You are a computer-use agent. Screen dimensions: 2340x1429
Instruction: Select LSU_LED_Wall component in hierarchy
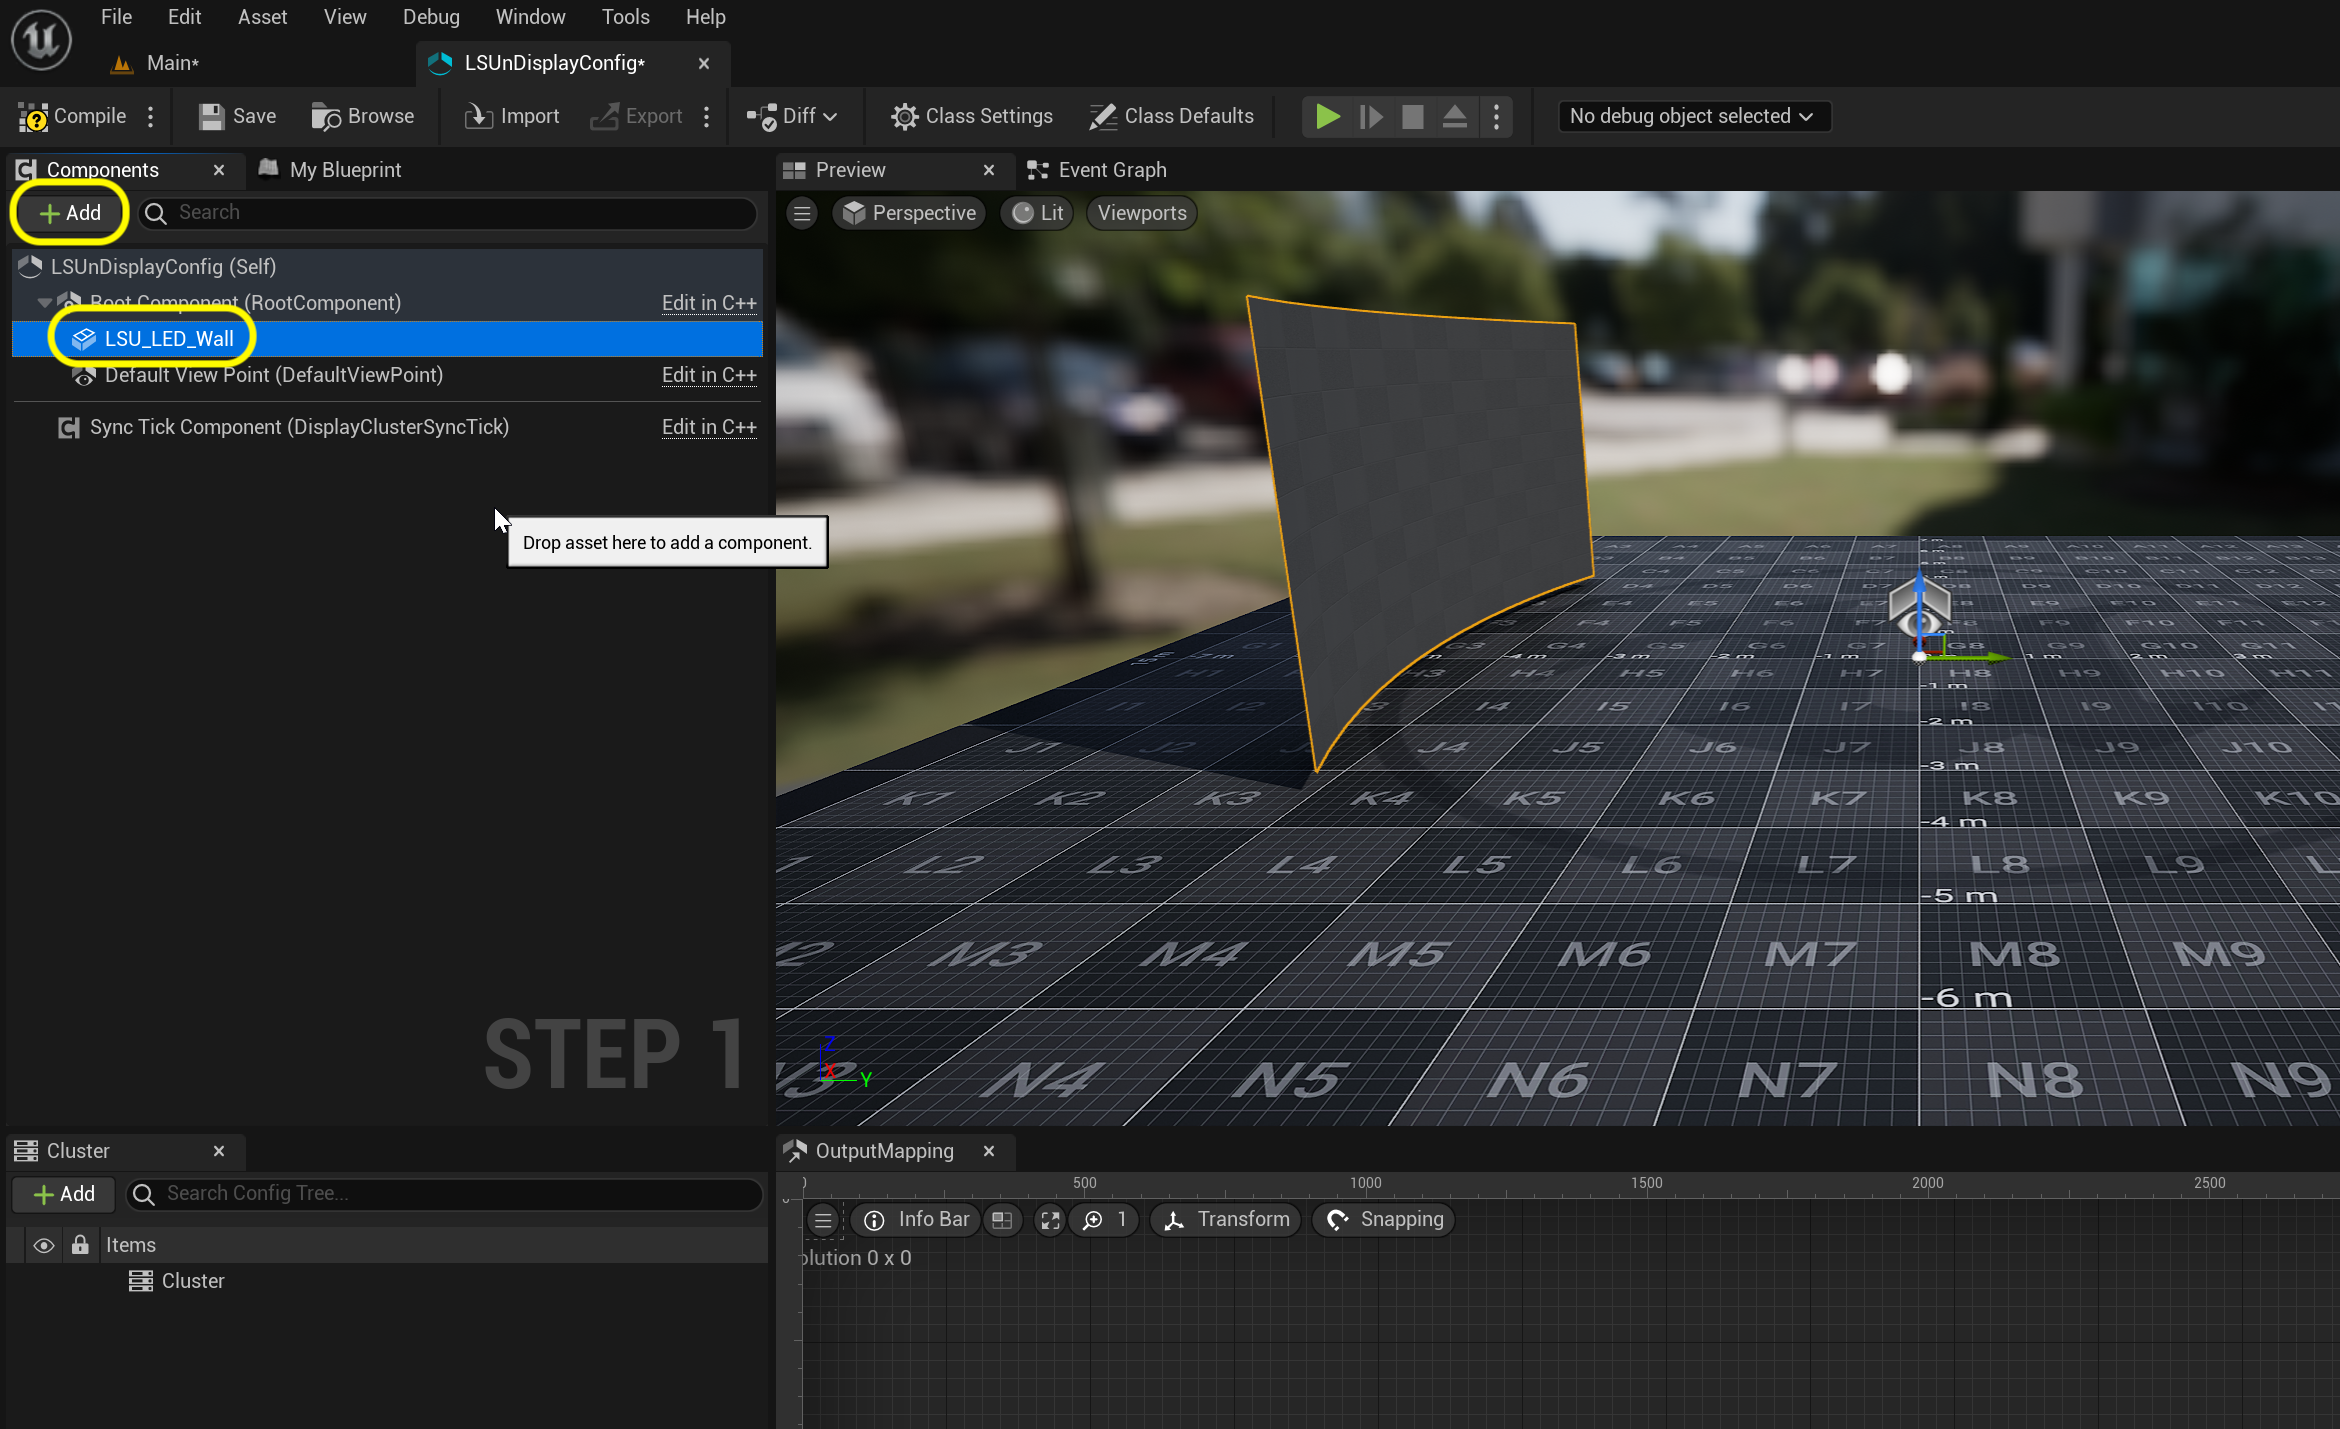(167, 338)
